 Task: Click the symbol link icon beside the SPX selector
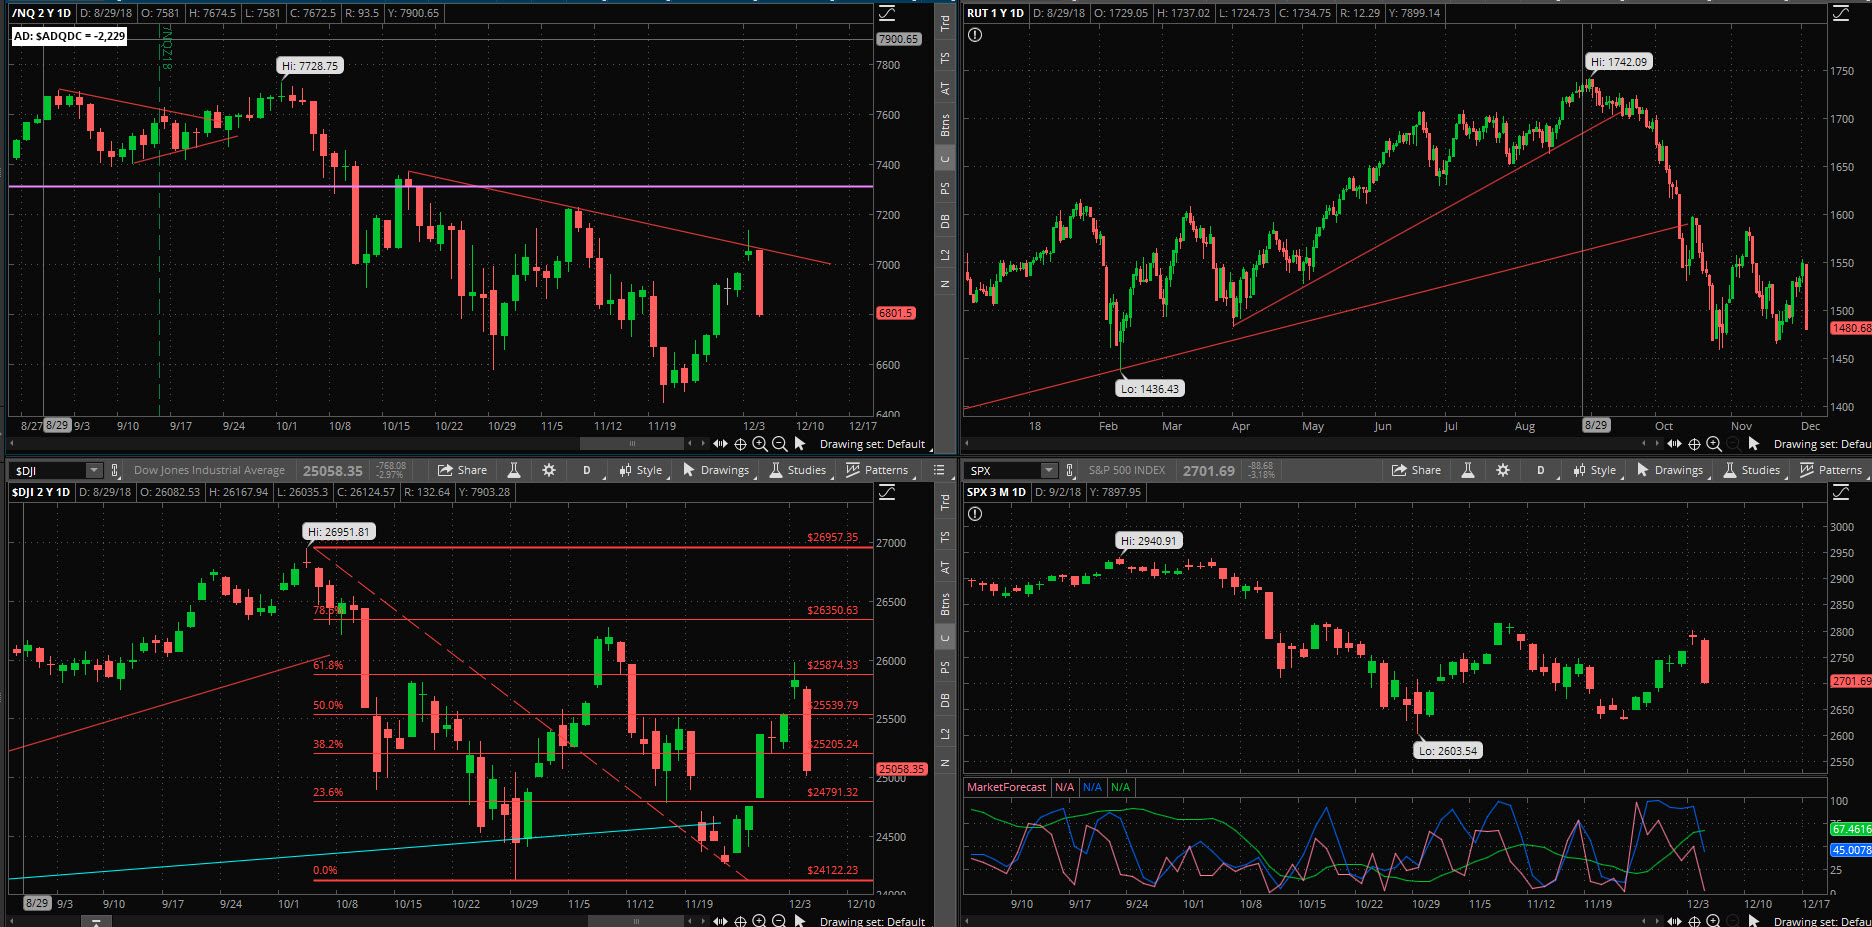(x=1069, y=470)
